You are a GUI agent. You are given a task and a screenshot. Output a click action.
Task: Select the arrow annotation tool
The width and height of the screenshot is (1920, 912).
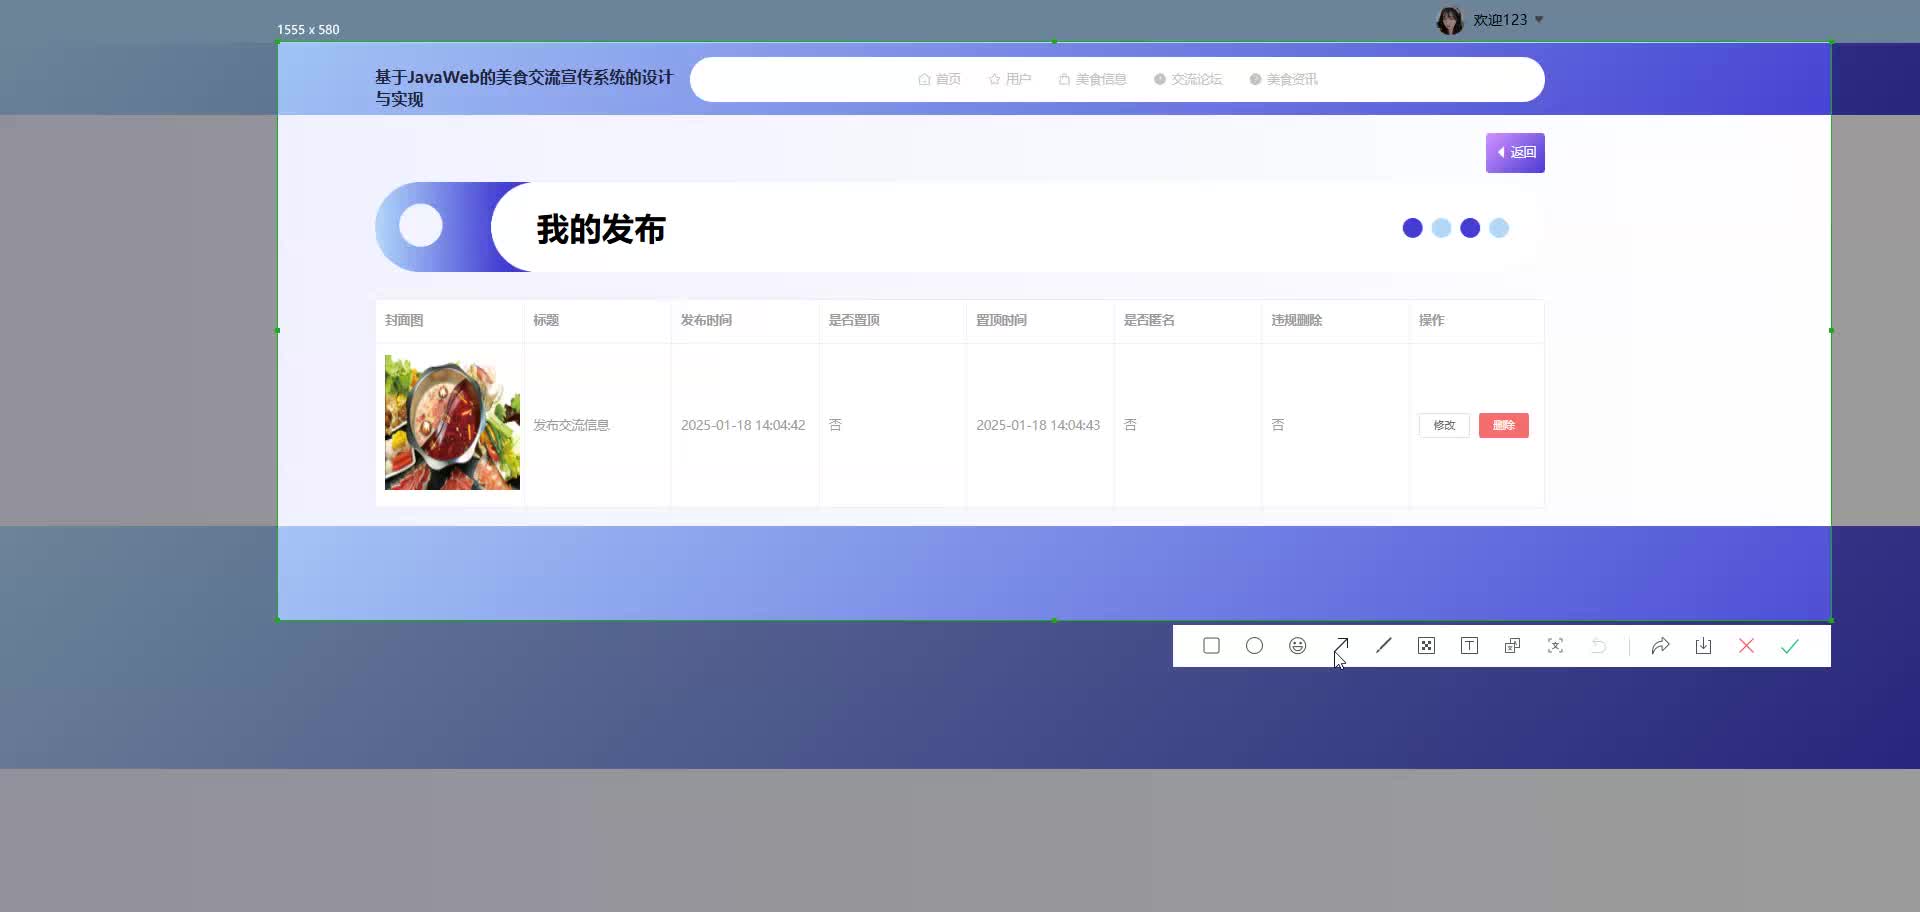1341,646
